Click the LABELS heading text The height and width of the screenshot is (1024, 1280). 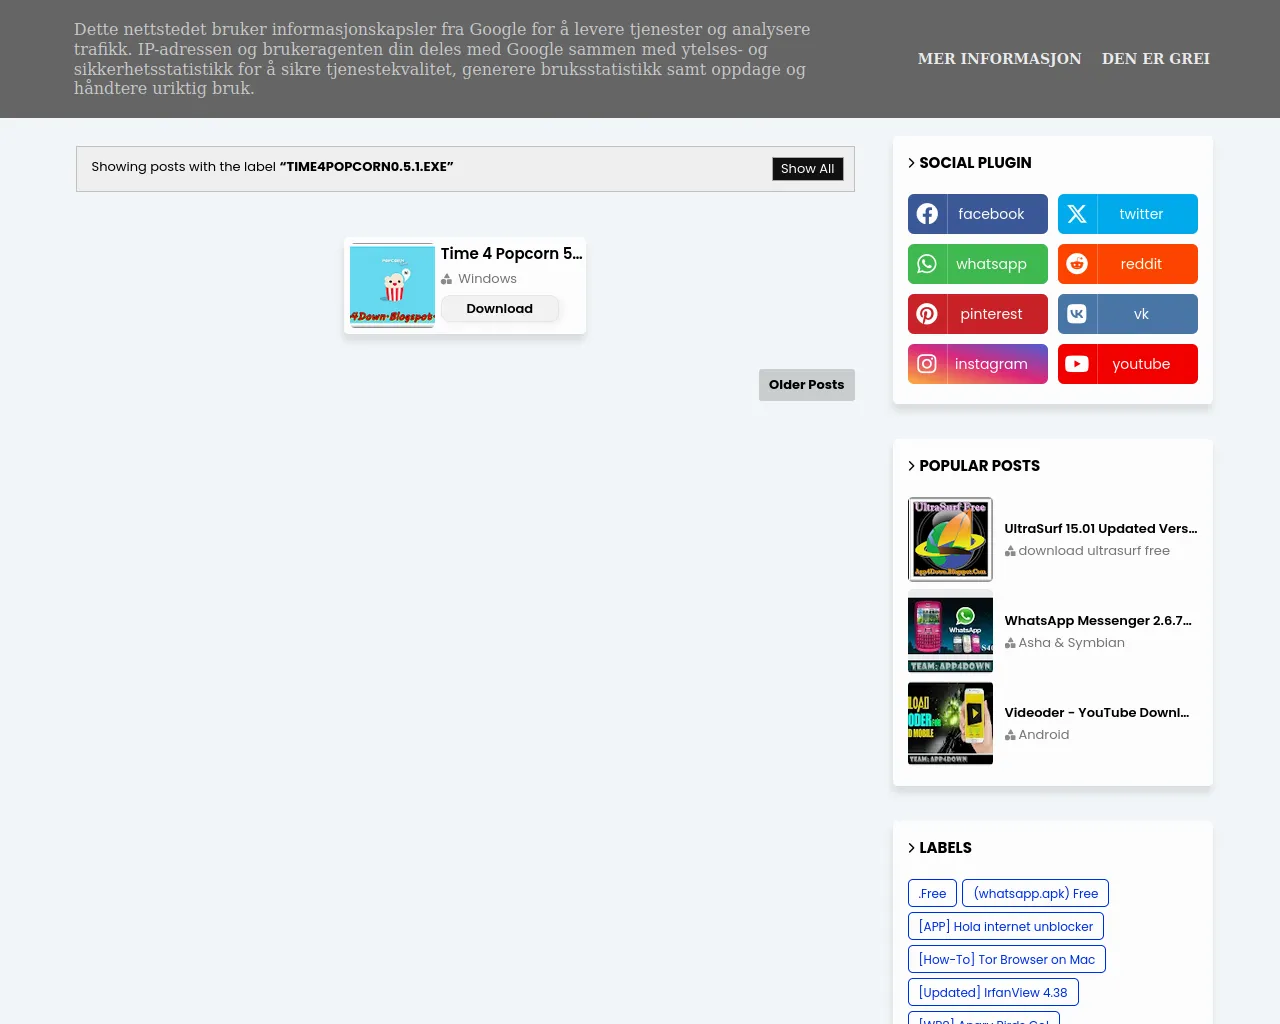click(945, 848)
